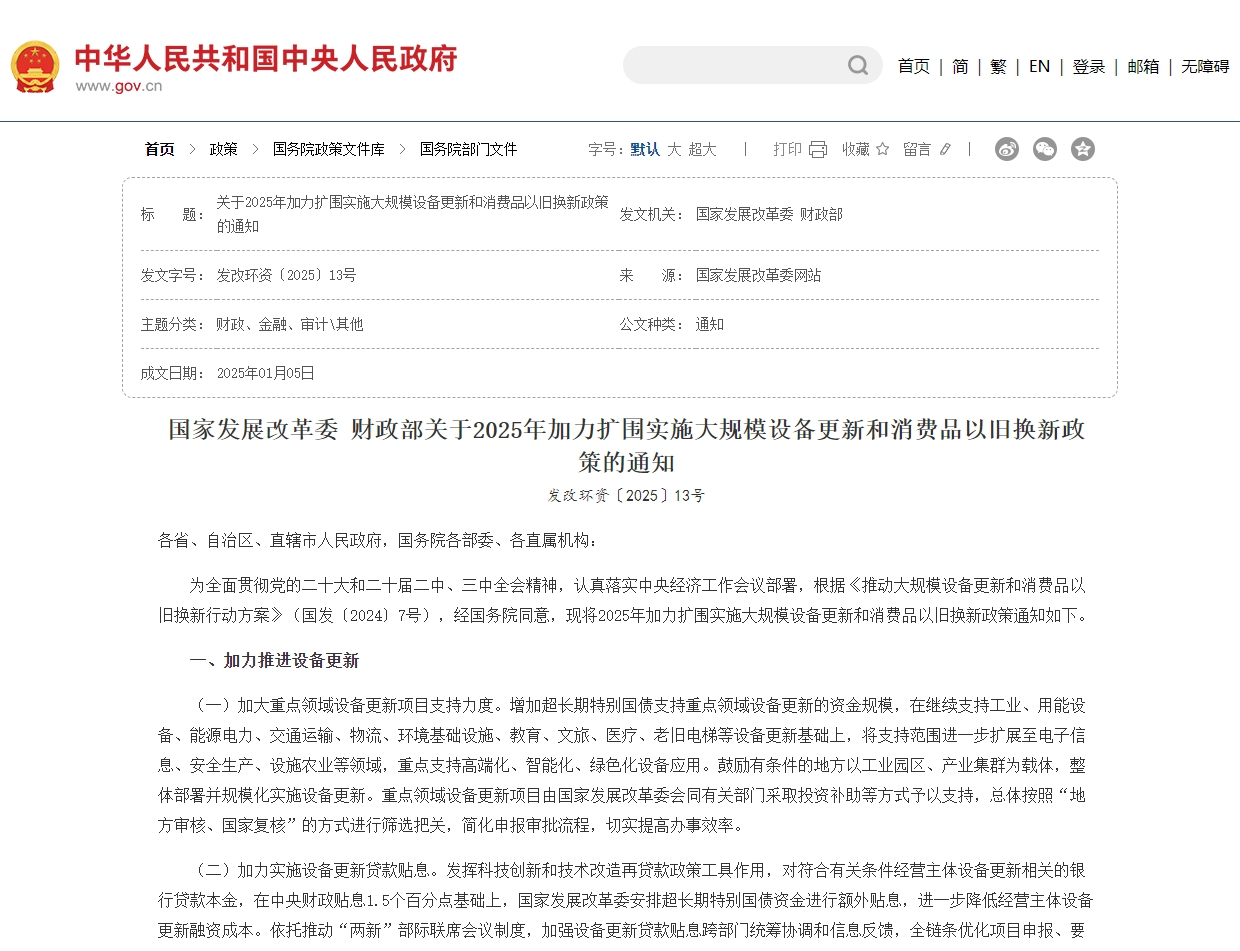Image resolution: width=1240 pixels, height=951 pixels.
Task: Select the default font size 默认
Action: pos(645,149)
